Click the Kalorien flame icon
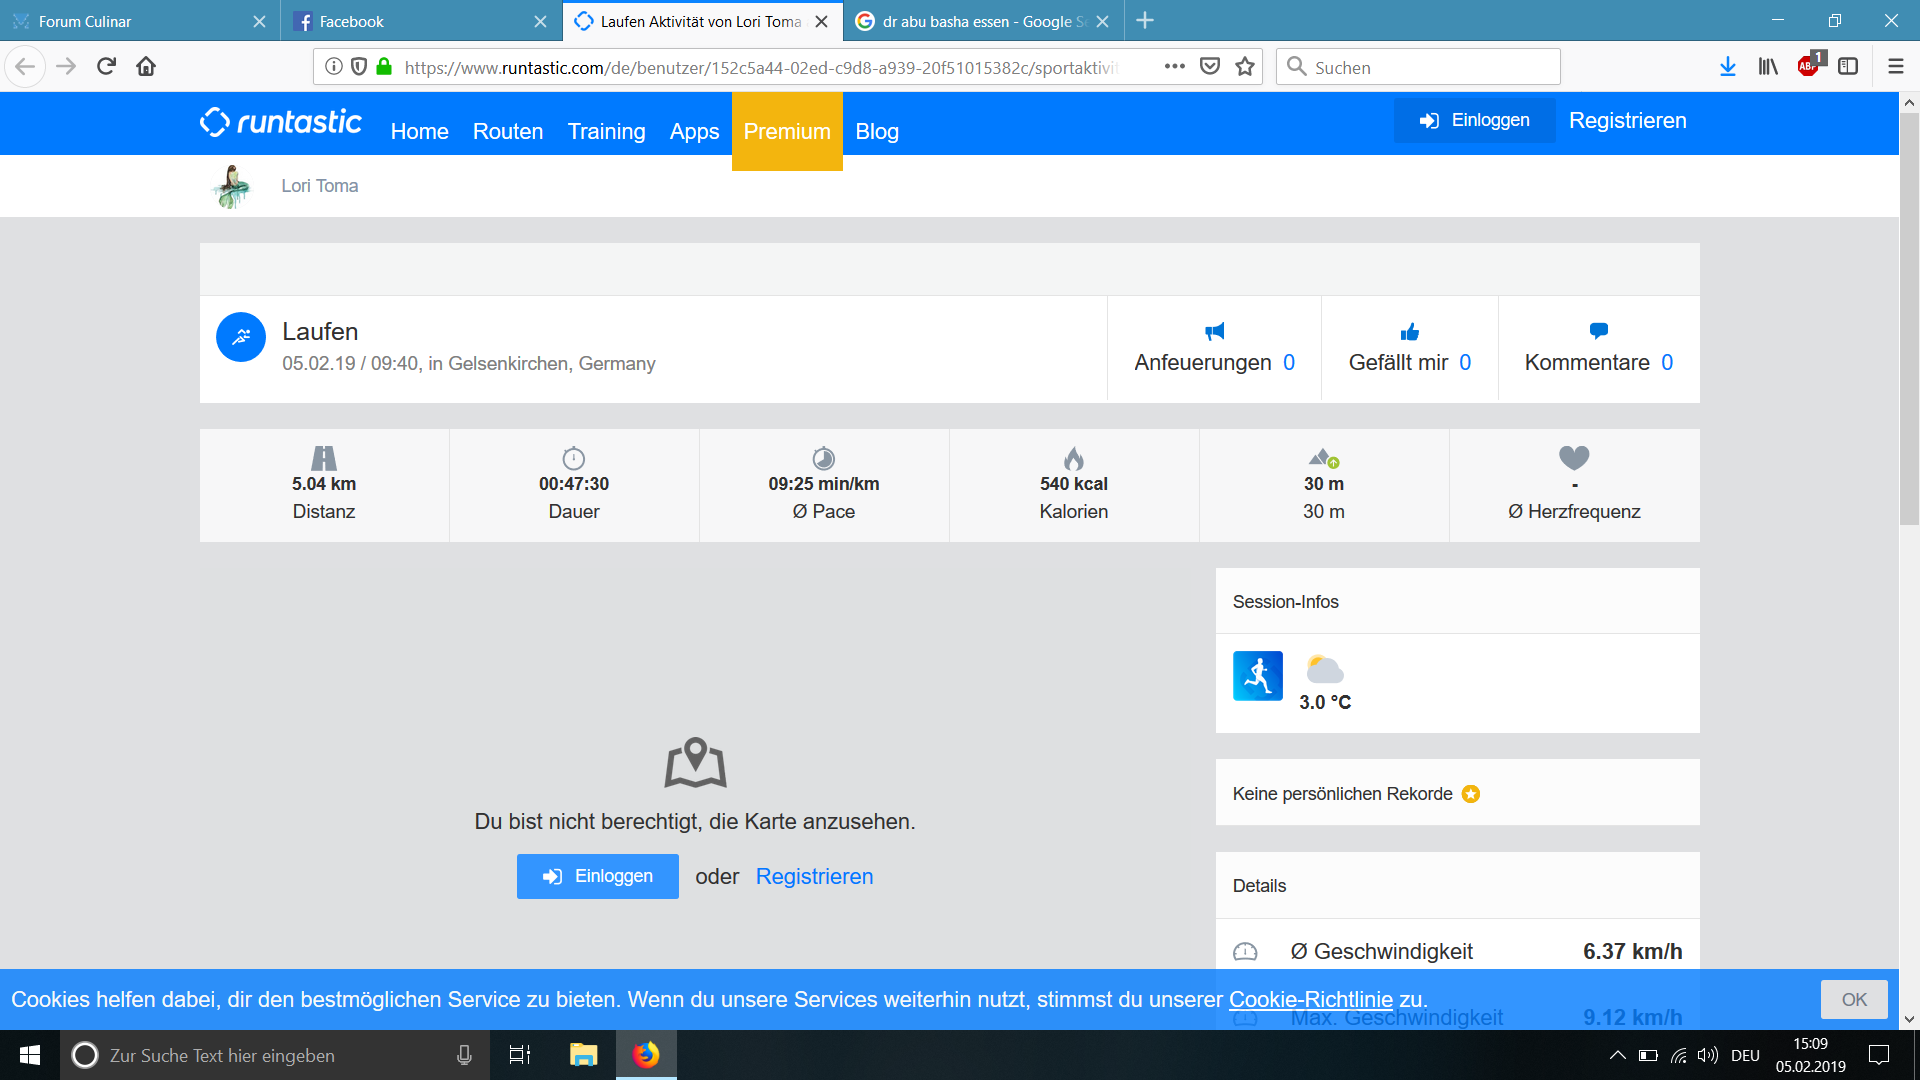The image size is (1920, 1080). 1074,458
